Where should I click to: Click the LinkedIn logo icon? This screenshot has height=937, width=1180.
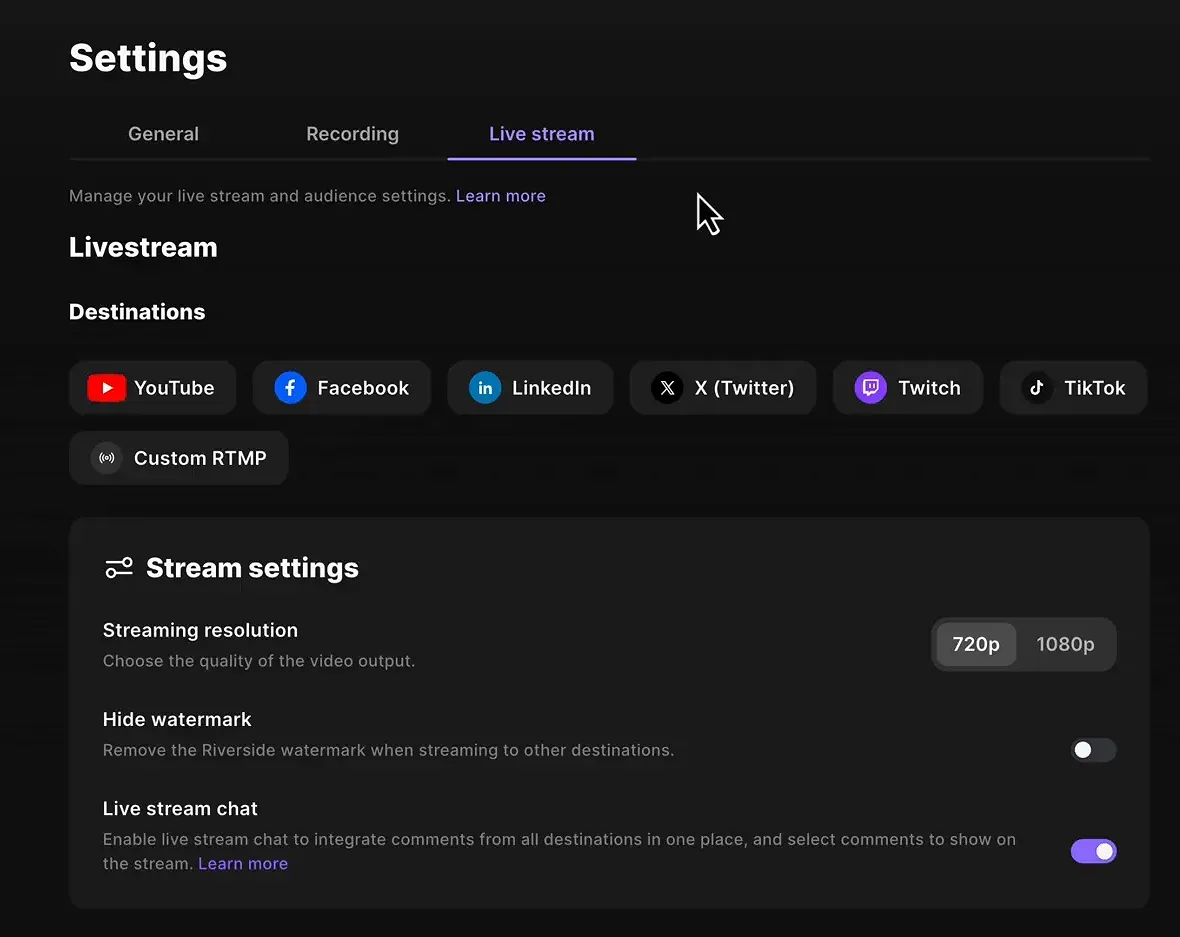point(484,388)
